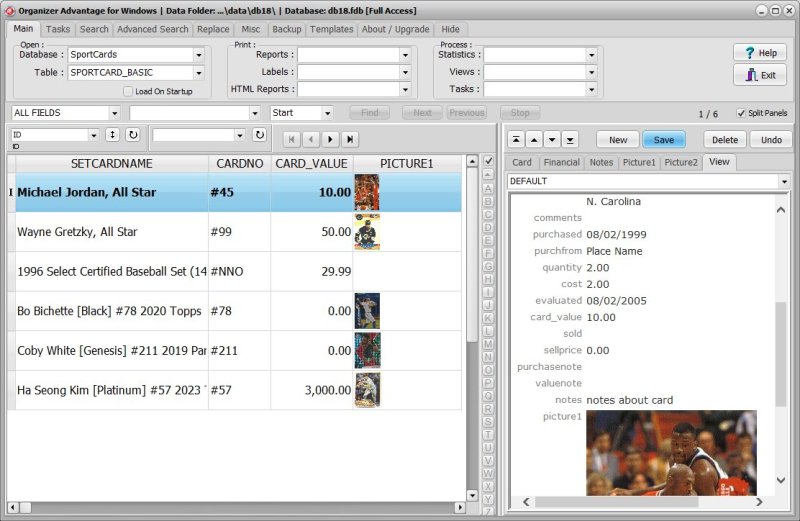Jump to first record using detail panel arrow
800x521 pixels.
[516, 139]
